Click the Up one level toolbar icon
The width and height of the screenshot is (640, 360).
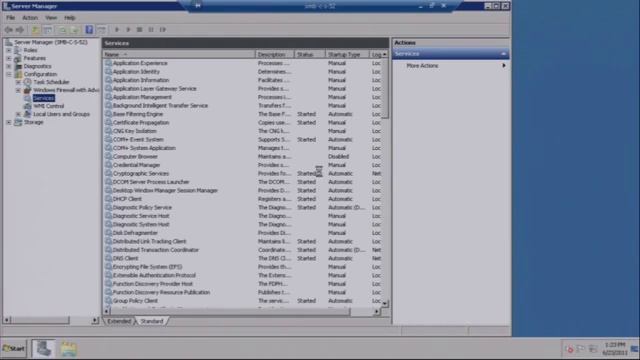coord(36,30)
